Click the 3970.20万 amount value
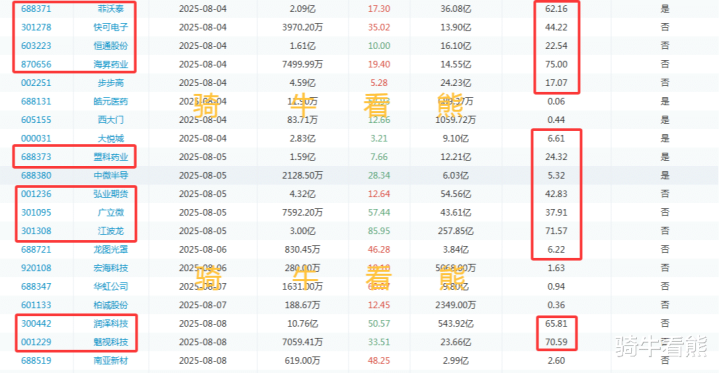 302,27
